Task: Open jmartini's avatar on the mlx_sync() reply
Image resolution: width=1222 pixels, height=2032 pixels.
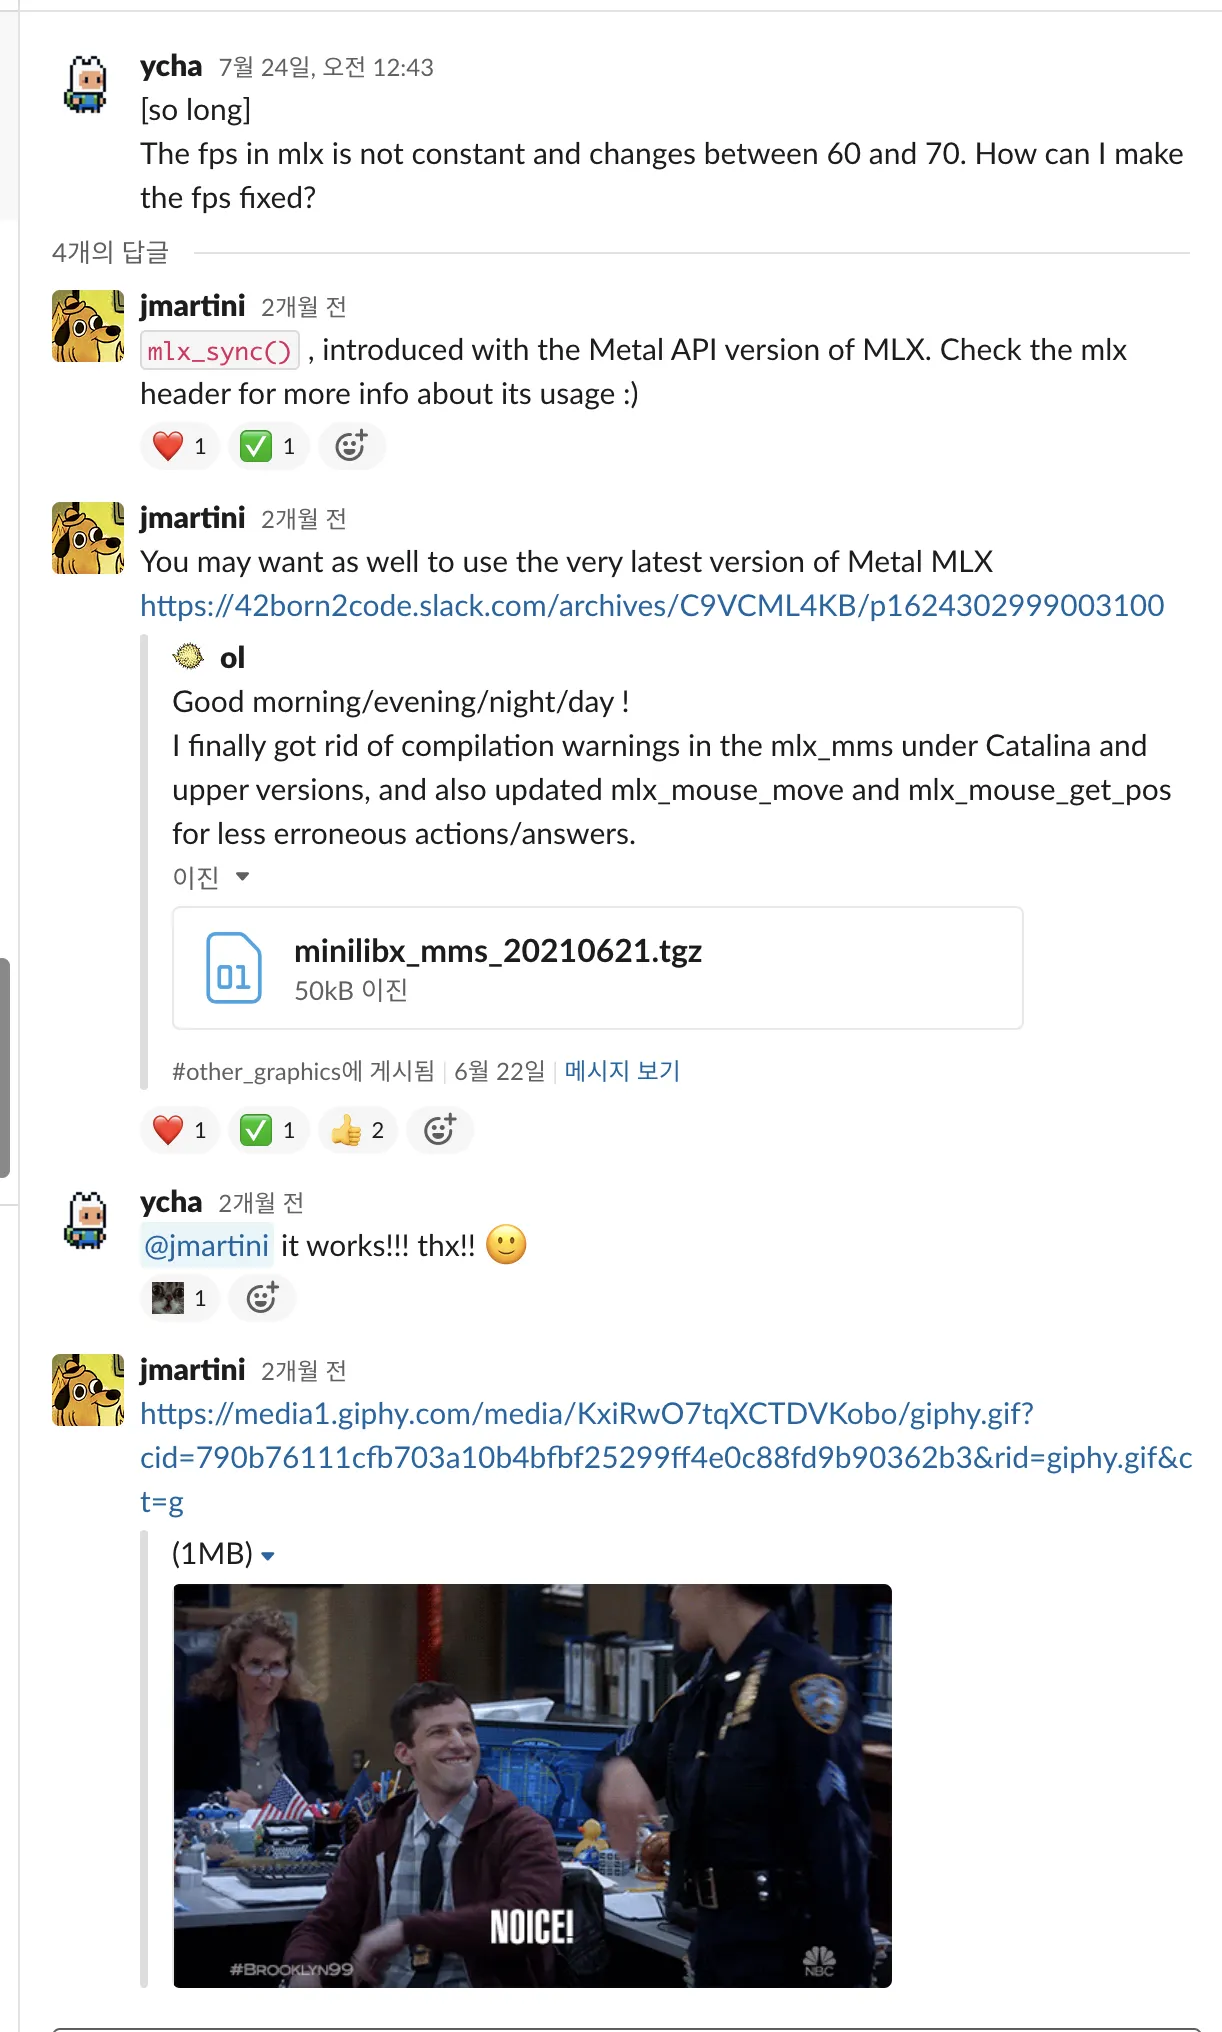Action: point(88,326)
